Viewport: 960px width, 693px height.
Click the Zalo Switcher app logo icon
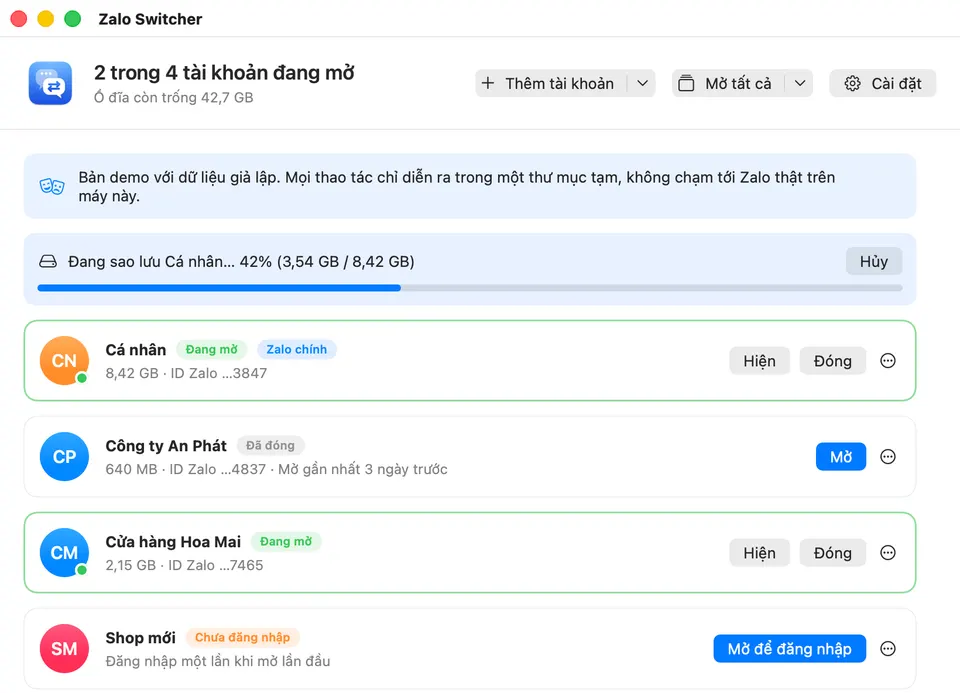click(50, 83)
